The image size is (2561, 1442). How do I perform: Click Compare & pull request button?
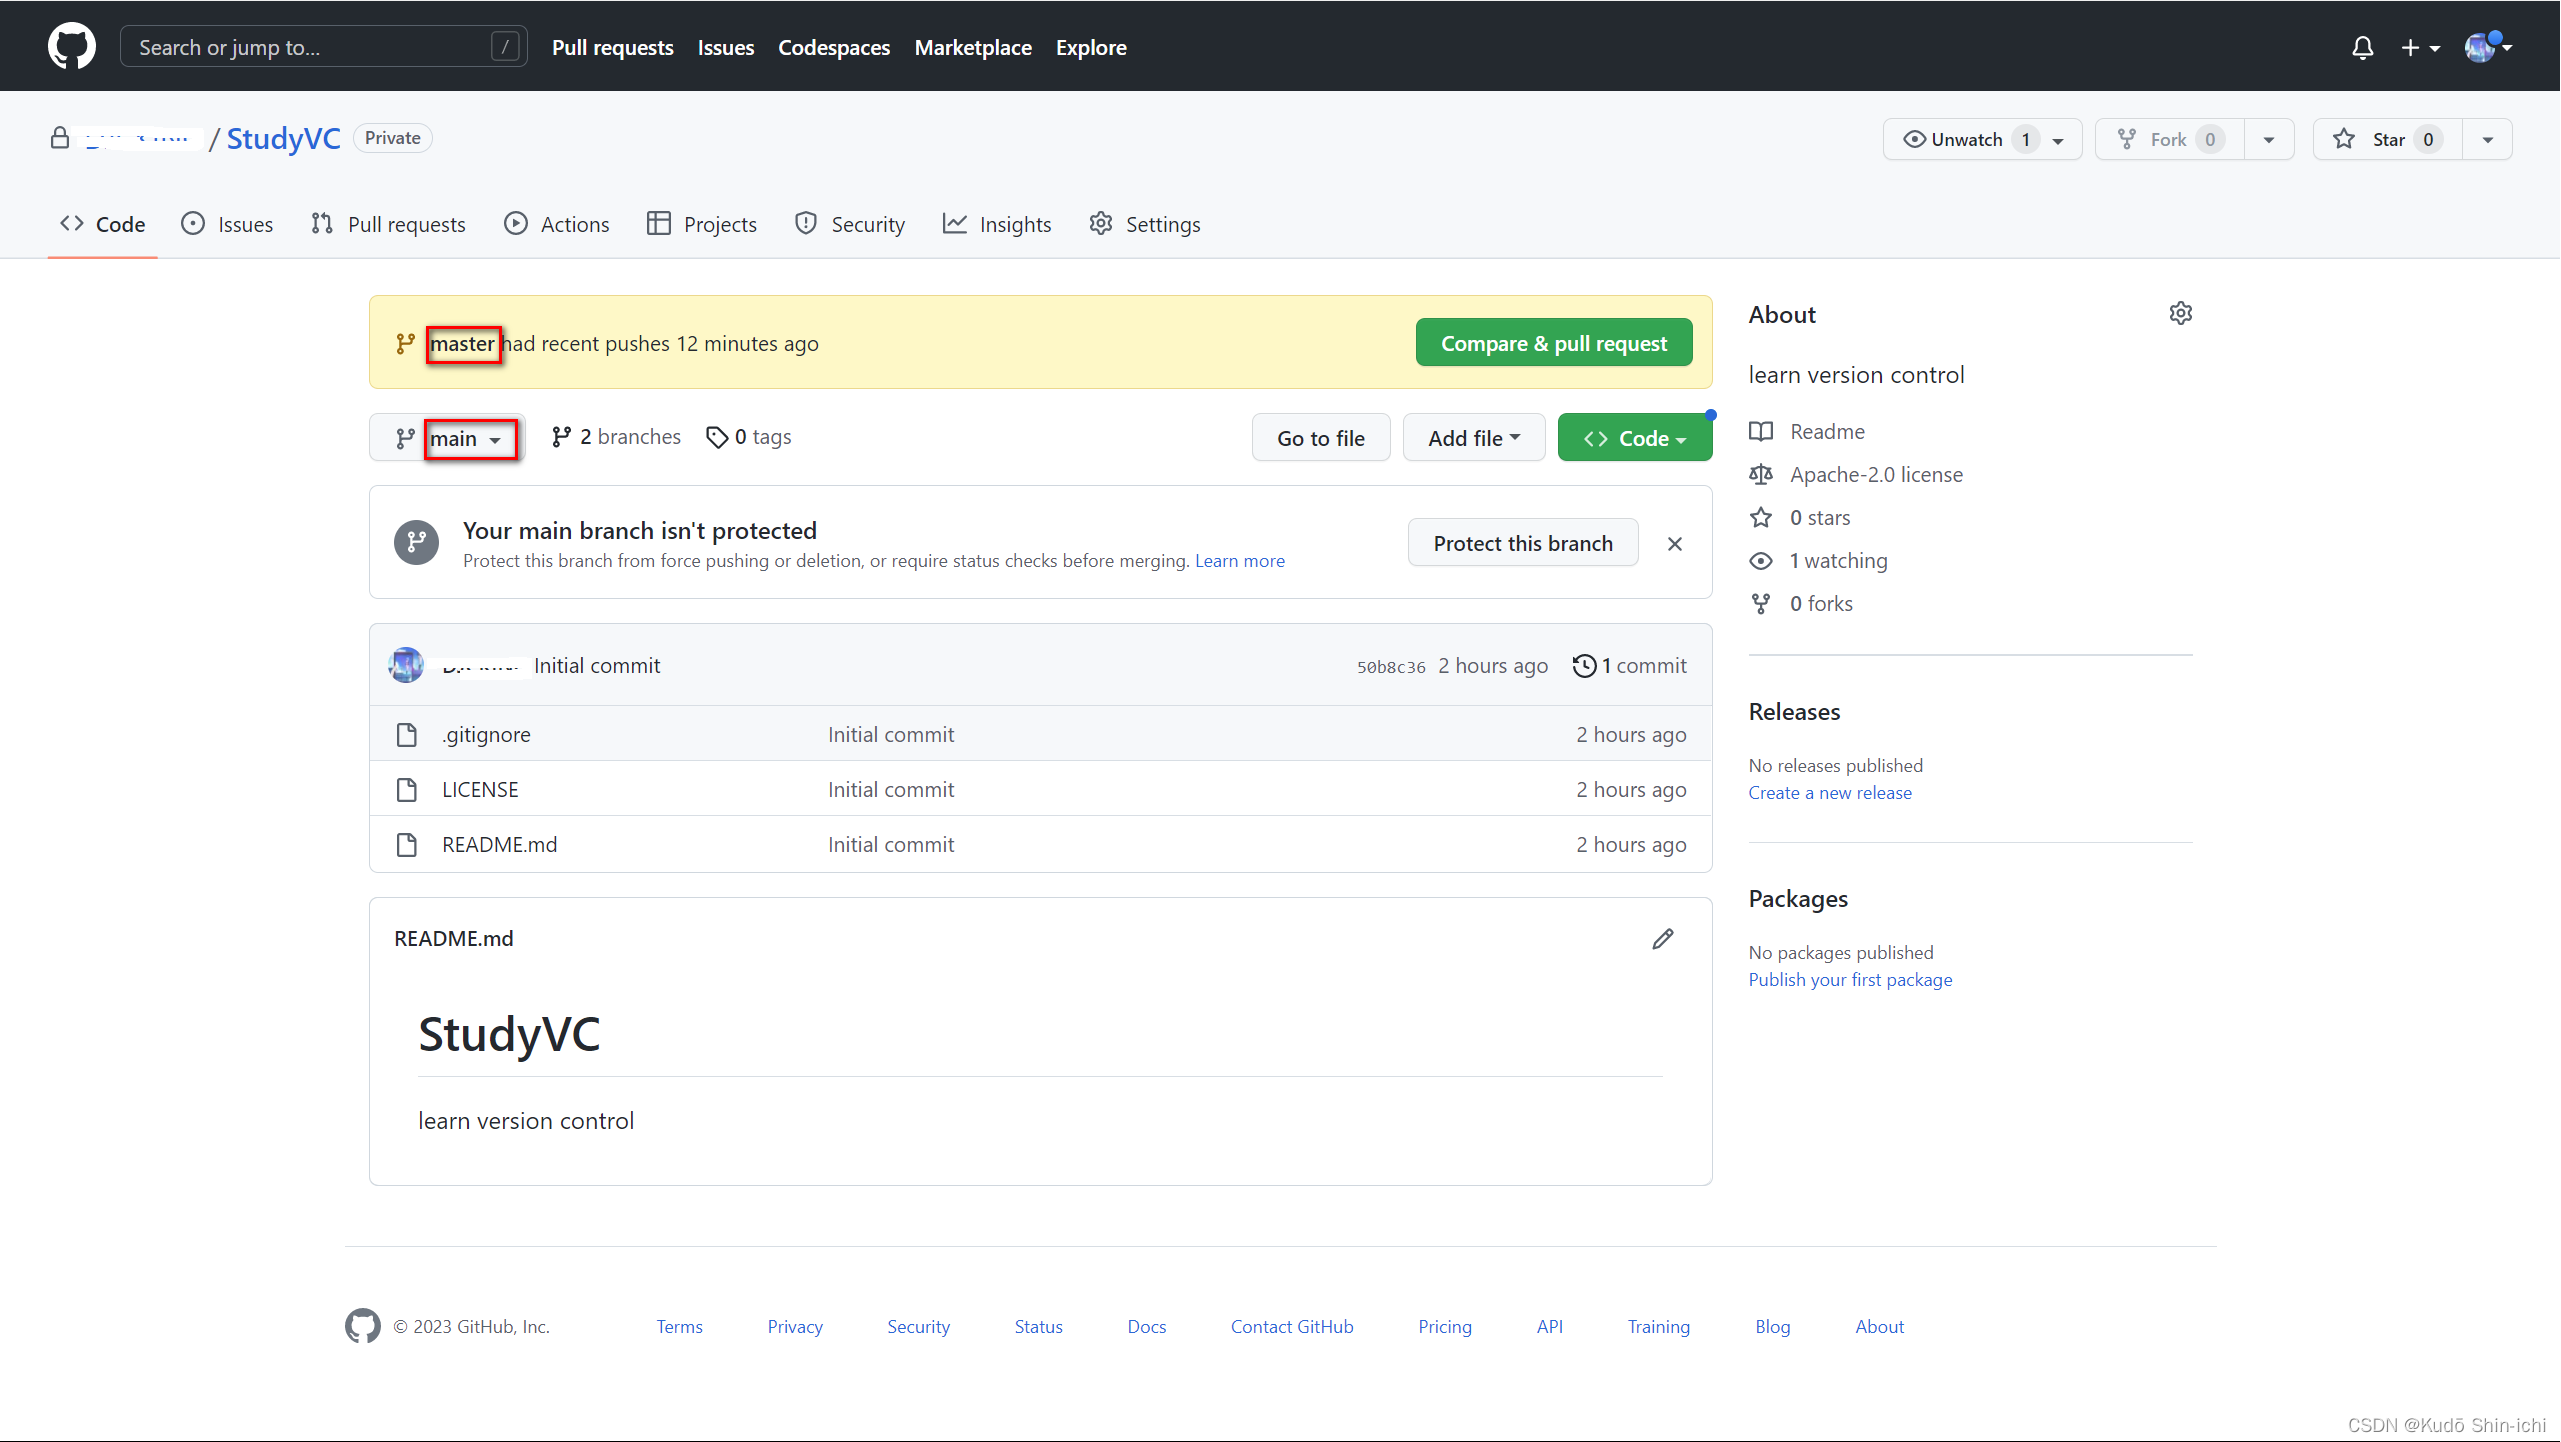(1554, 343)
